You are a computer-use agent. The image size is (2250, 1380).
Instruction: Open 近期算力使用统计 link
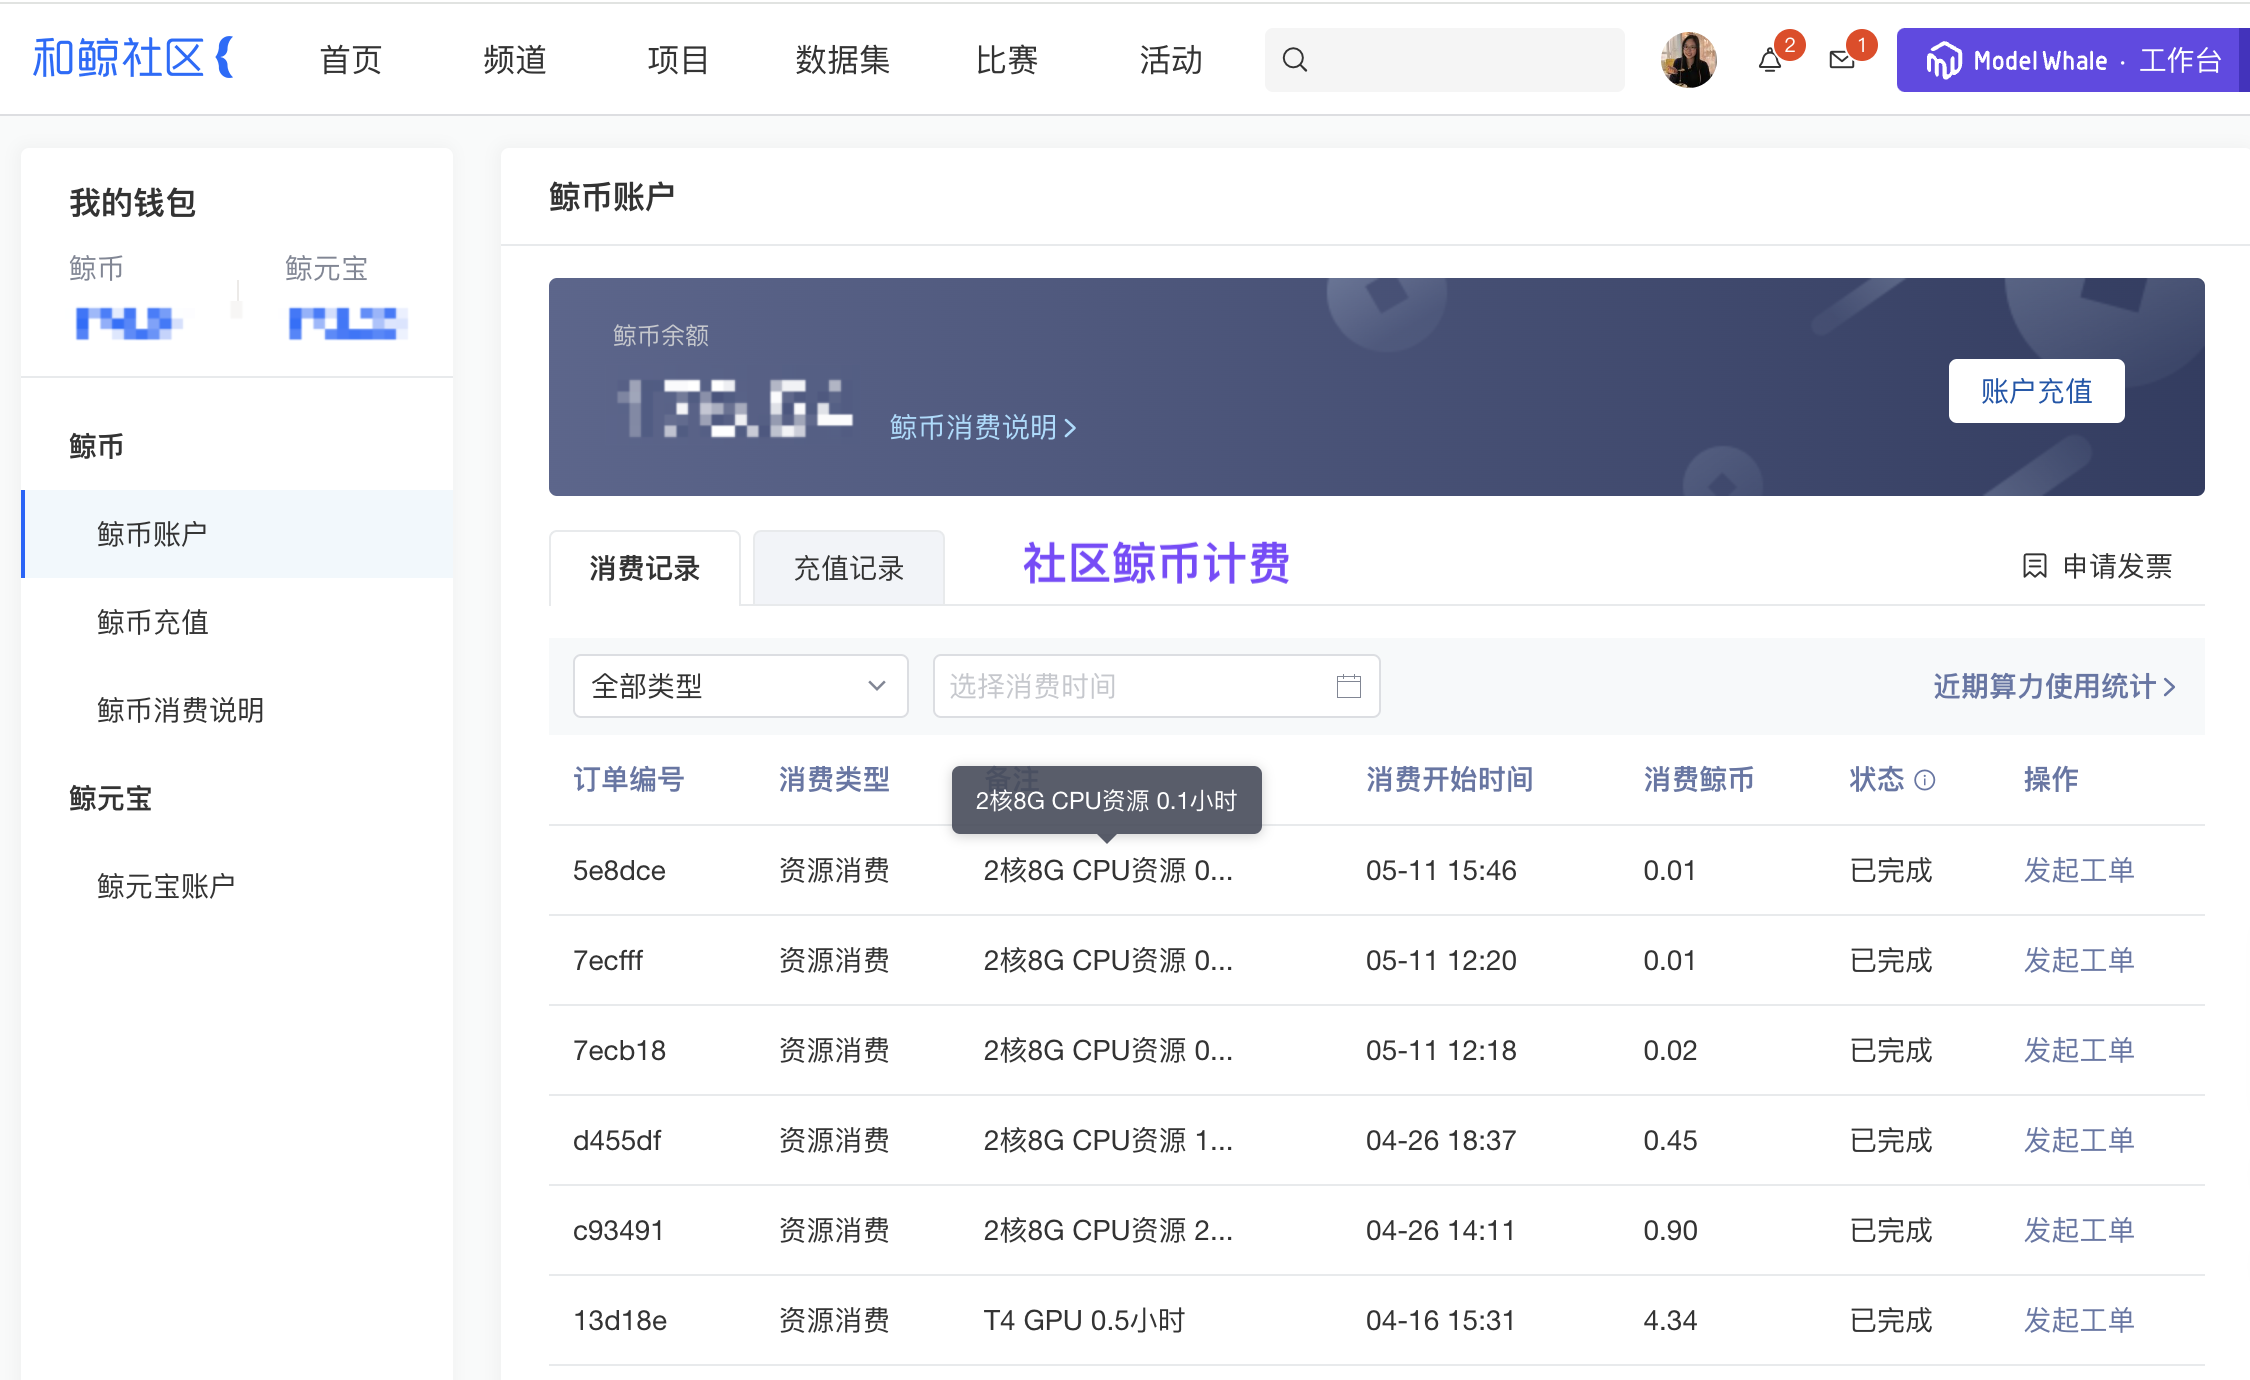click(x=2054, y=686)
